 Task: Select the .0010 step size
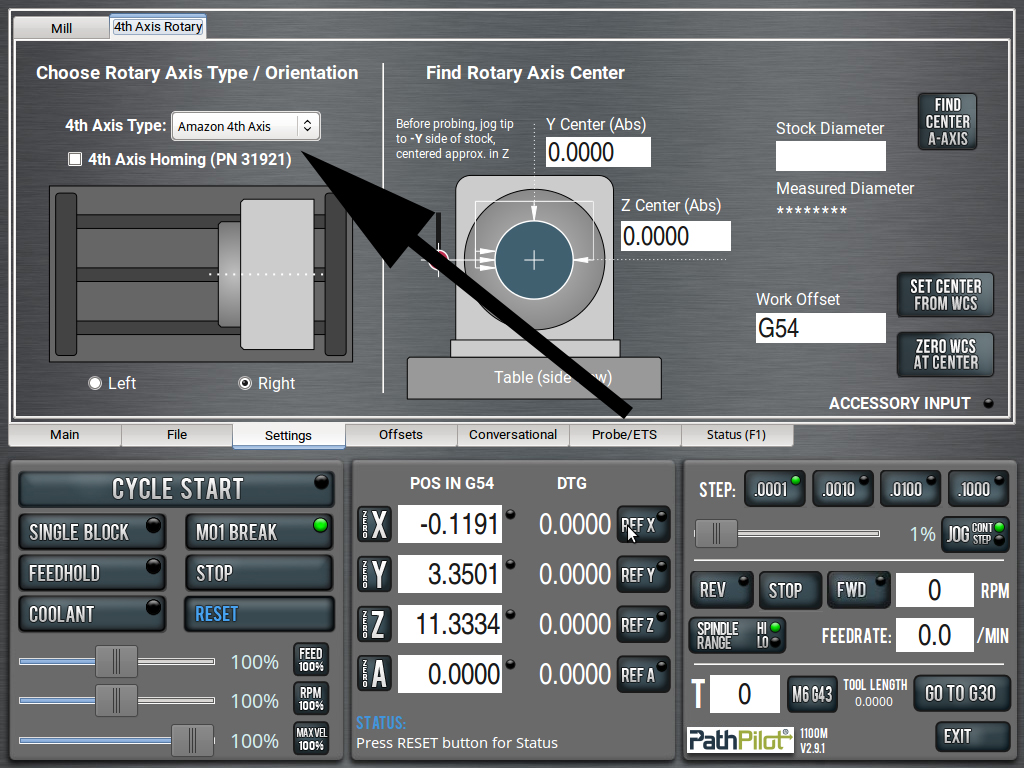[x=842, y=489]
